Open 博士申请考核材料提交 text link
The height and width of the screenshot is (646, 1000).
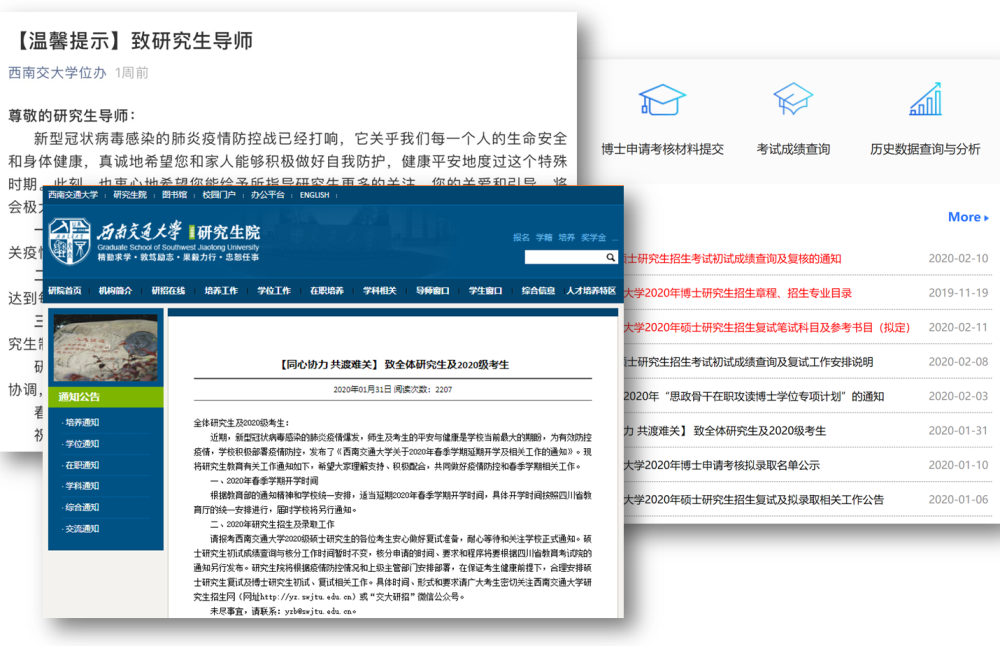[x=662, y=149]
